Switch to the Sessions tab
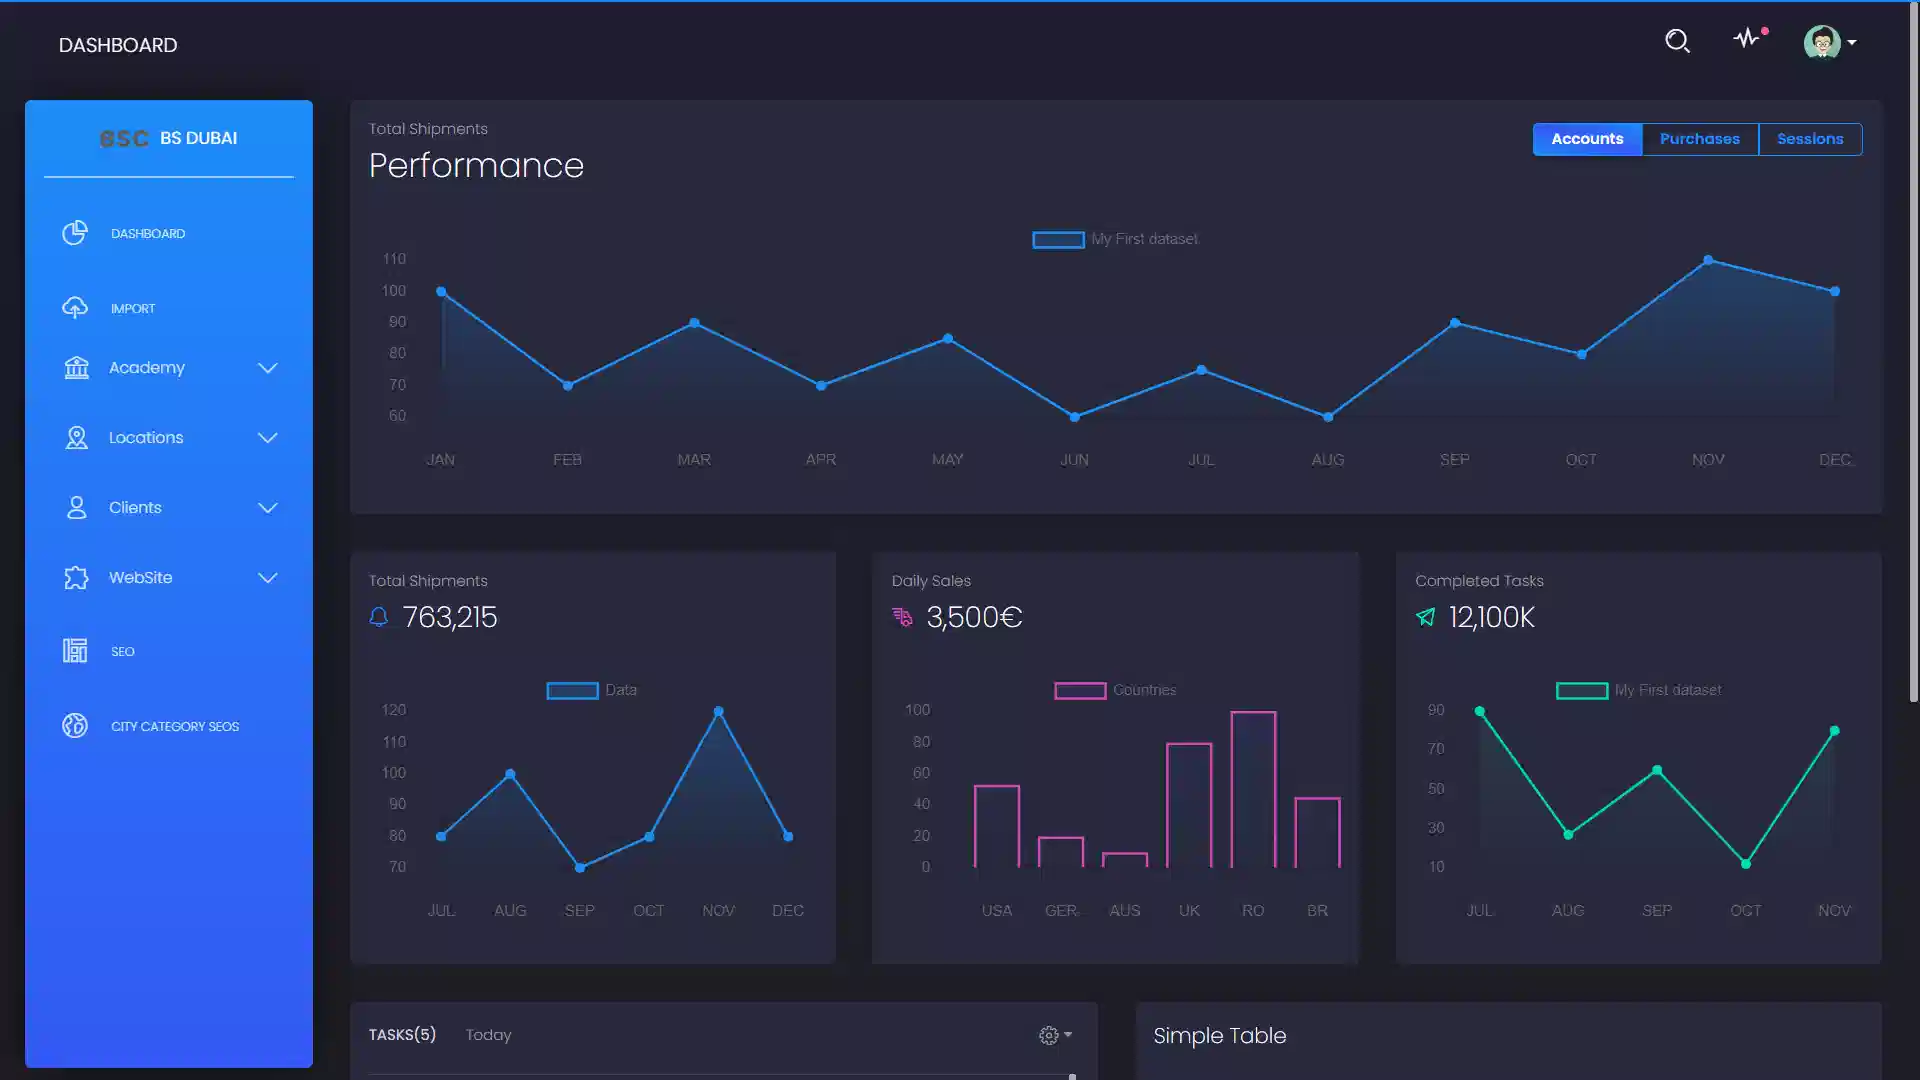Screen dimensions: 1920x1080 point(1809,139)
